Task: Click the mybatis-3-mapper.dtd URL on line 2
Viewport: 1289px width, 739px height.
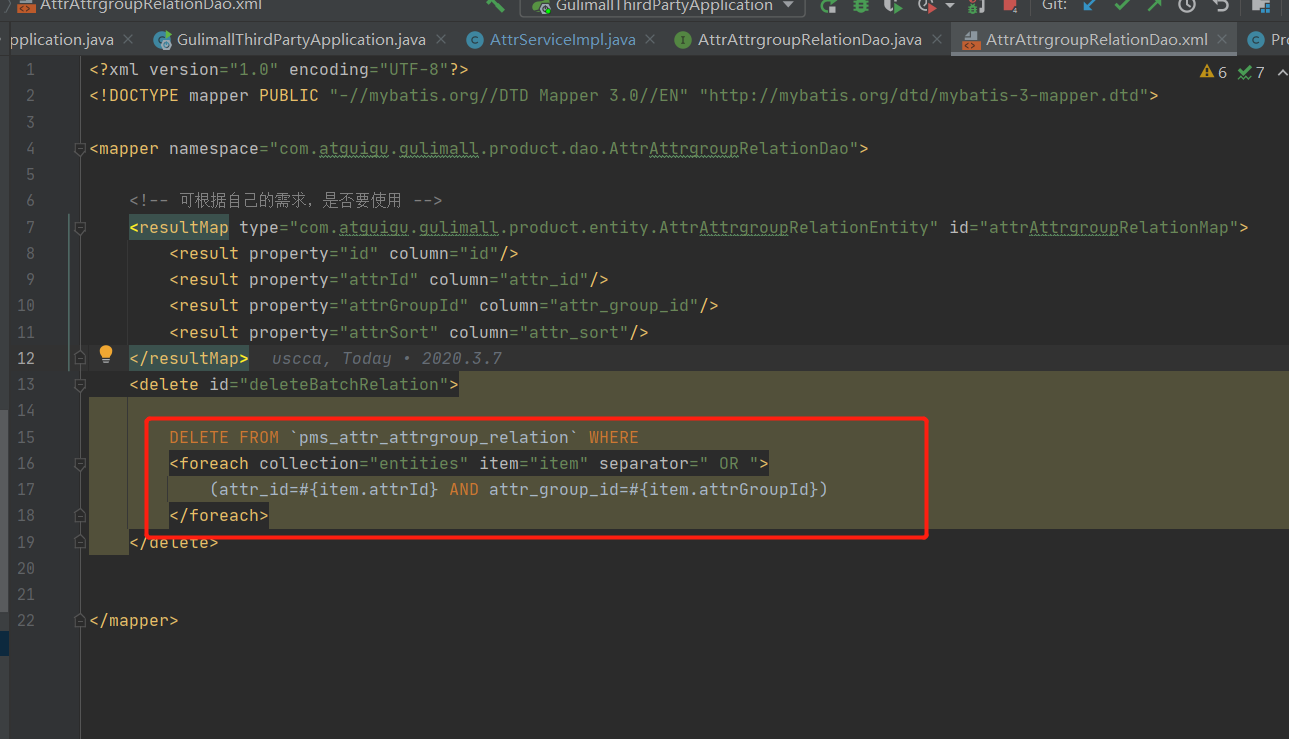Action: [x=924, y=96]
